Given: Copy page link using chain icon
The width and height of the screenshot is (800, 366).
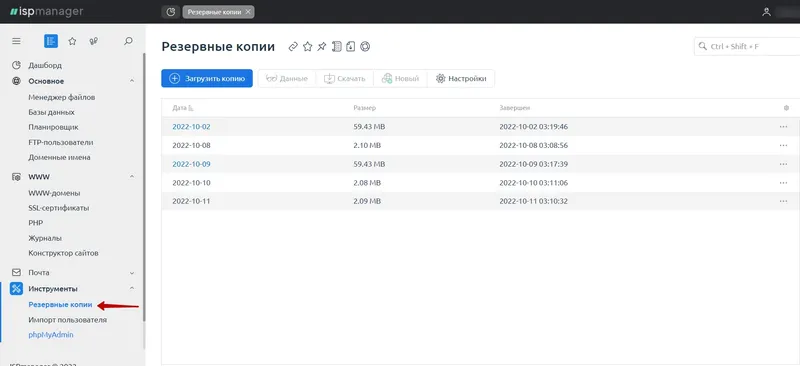Looking at the screenshot, I should pos(293,46).
